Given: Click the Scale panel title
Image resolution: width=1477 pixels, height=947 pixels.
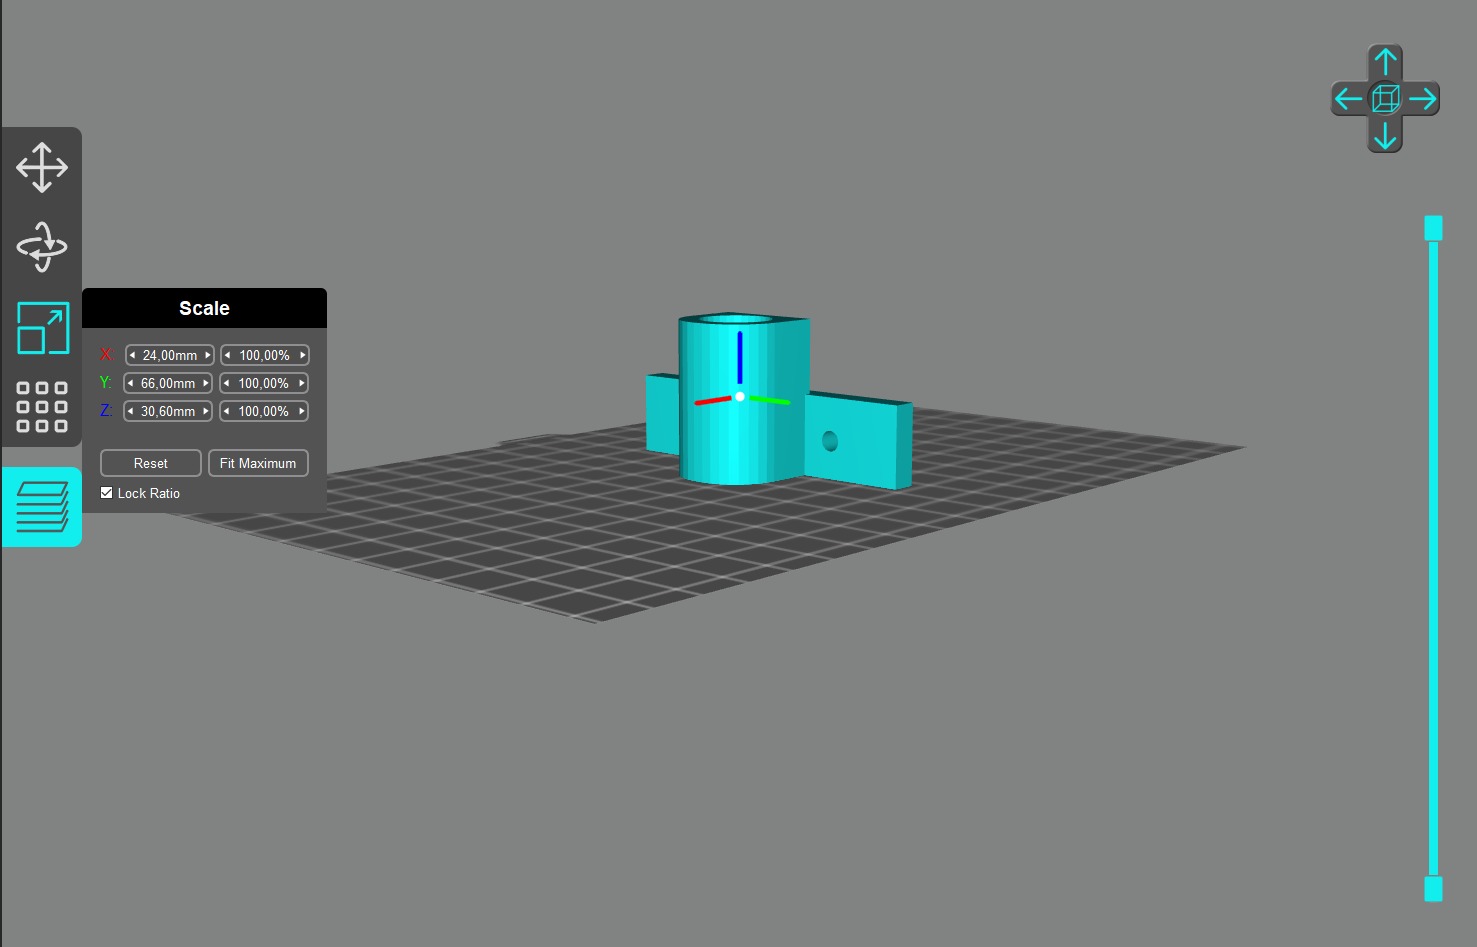Looking at the screenshot, I should (x=204, y=308).
